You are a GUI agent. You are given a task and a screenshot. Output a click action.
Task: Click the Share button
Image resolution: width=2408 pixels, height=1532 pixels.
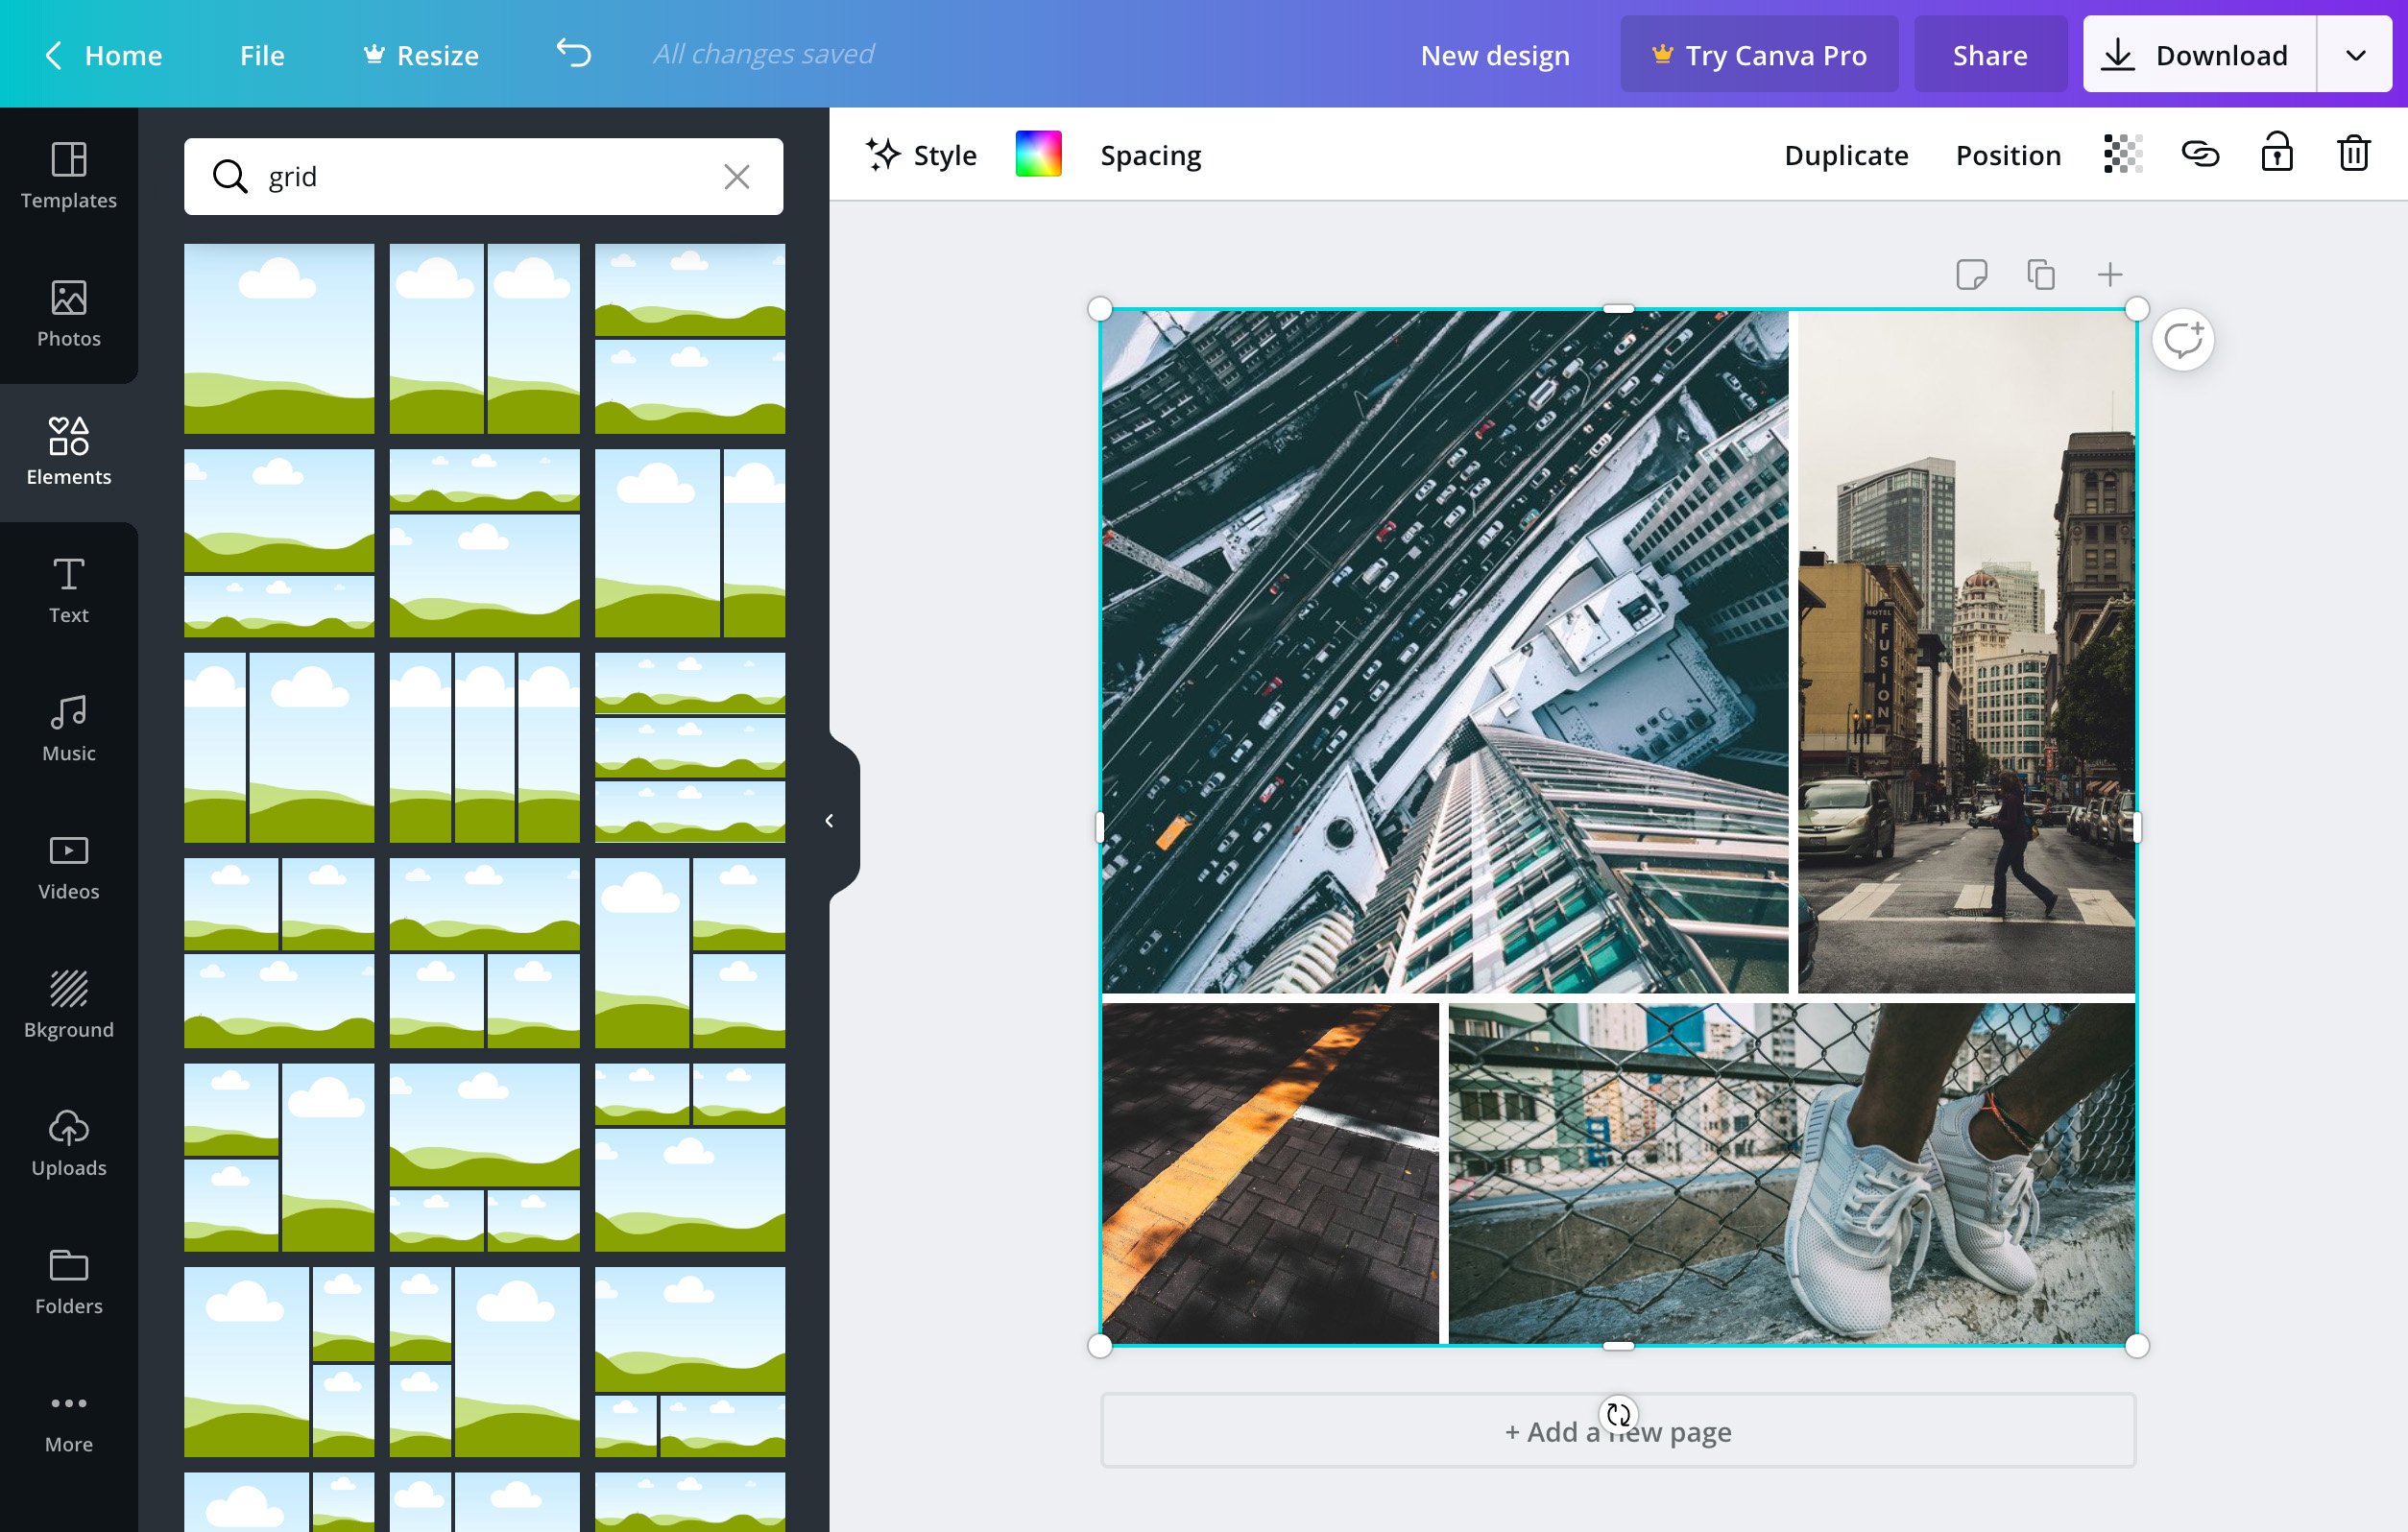tap(1990, 53)
